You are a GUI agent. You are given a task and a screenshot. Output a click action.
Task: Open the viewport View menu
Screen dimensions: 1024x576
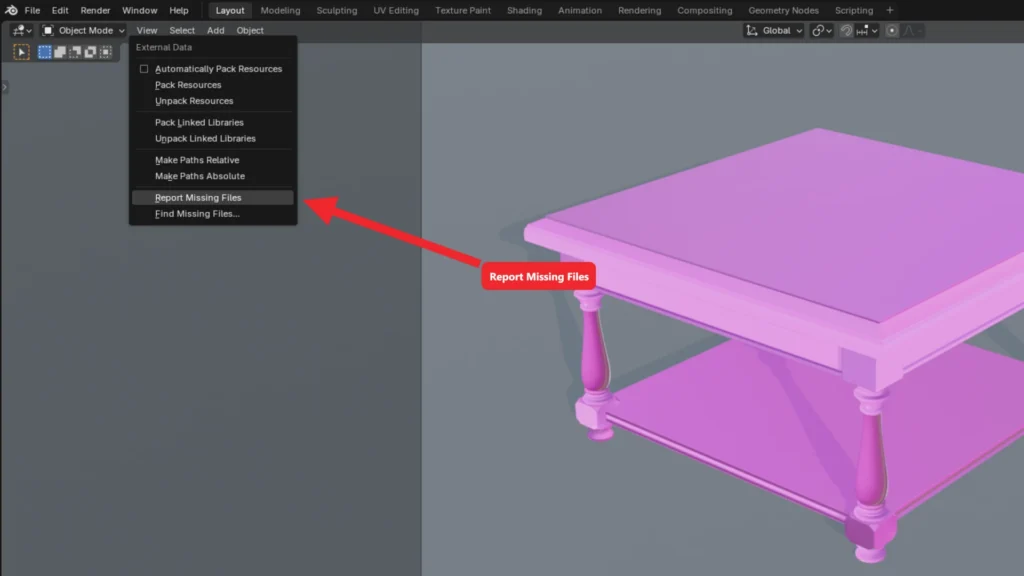click(147, 31)
